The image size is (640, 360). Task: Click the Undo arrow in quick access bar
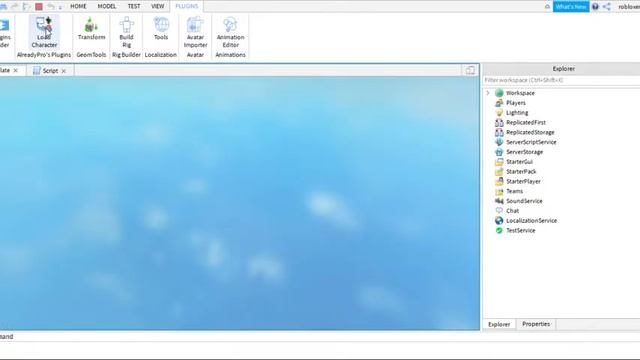[x=51, y=7]
